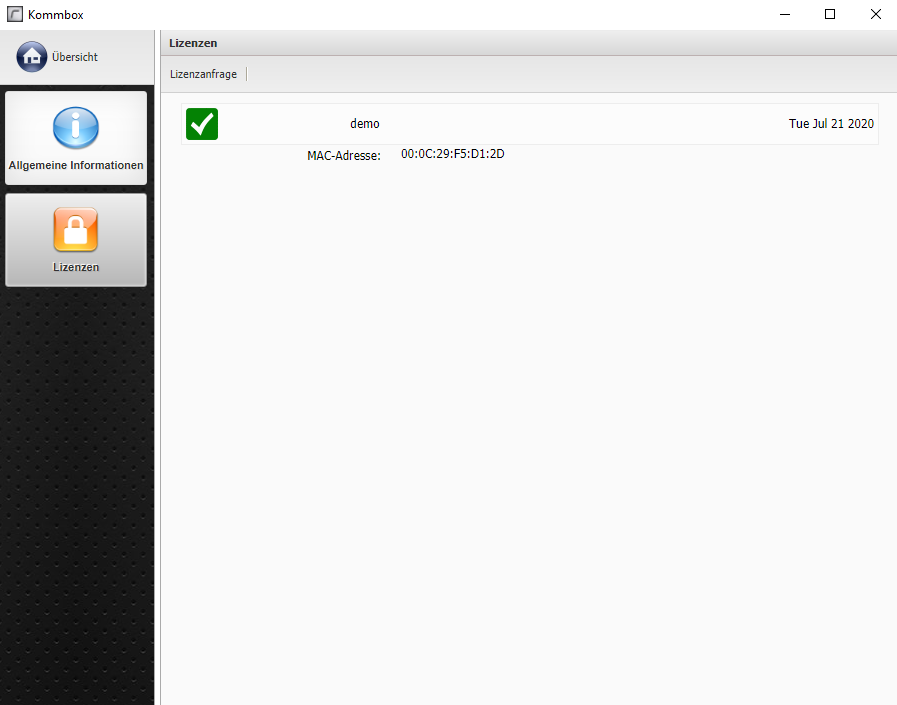Click the orange padlock Lizenzen icon
Image resolution: width=897 pixels, height=705 pixels.
[76, 230]
